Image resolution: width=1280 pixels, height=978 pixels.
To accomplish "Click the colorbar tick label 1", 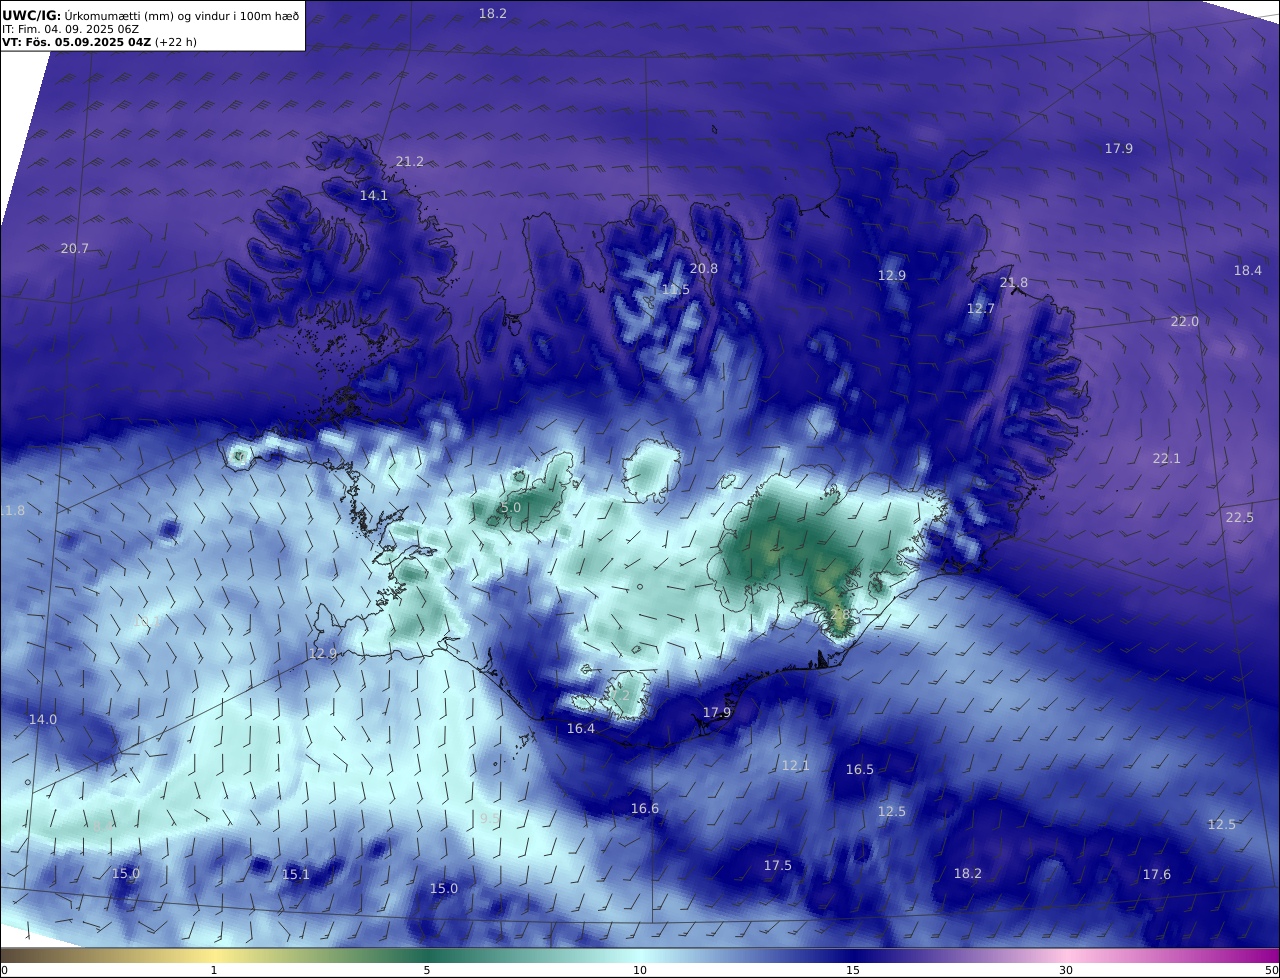I will click(214, 970).
